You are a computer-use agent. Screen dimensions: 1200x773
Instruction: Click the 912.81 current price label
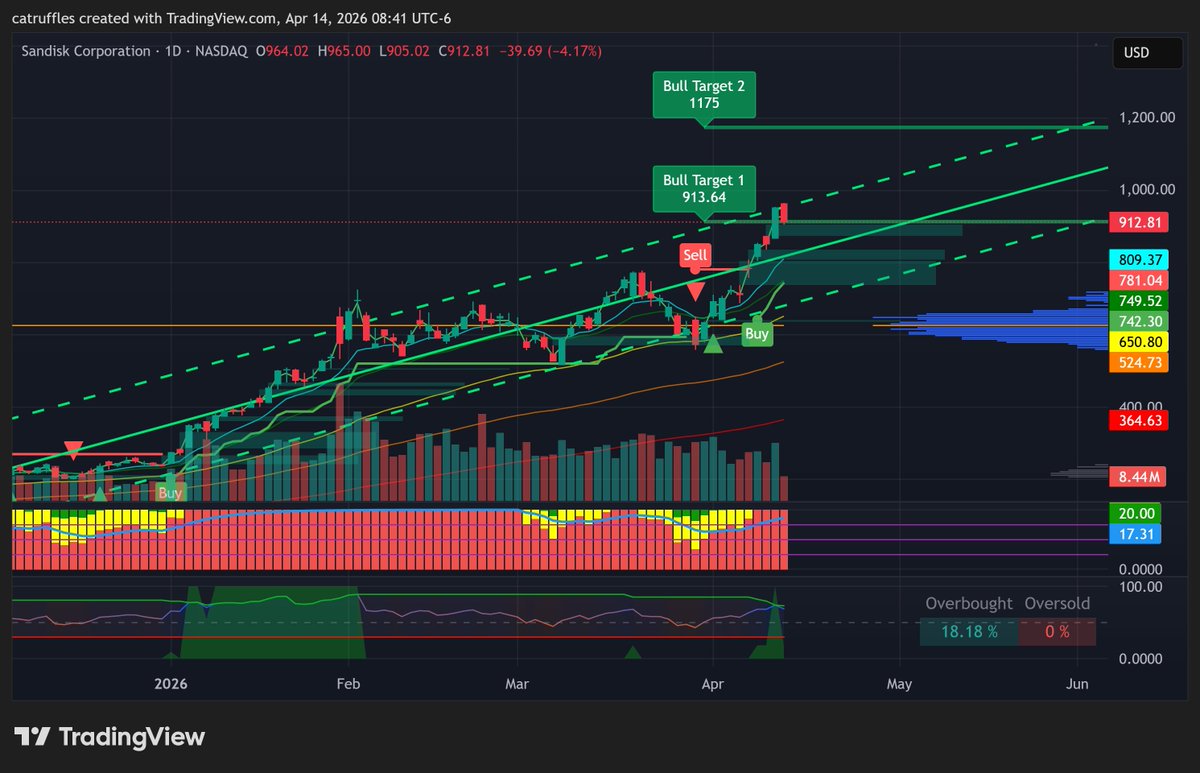tap(1140, 221)
